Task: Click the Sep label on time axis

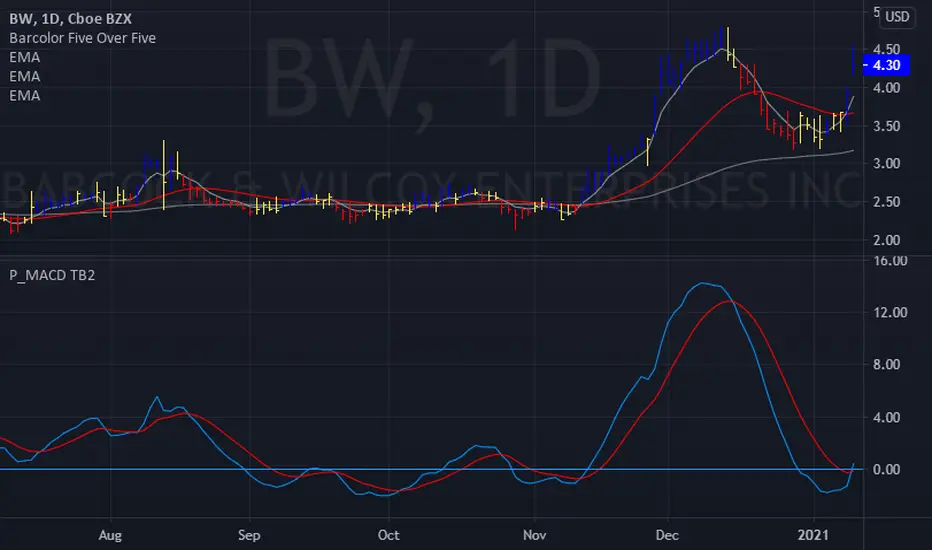Action: tap(249, 535)
